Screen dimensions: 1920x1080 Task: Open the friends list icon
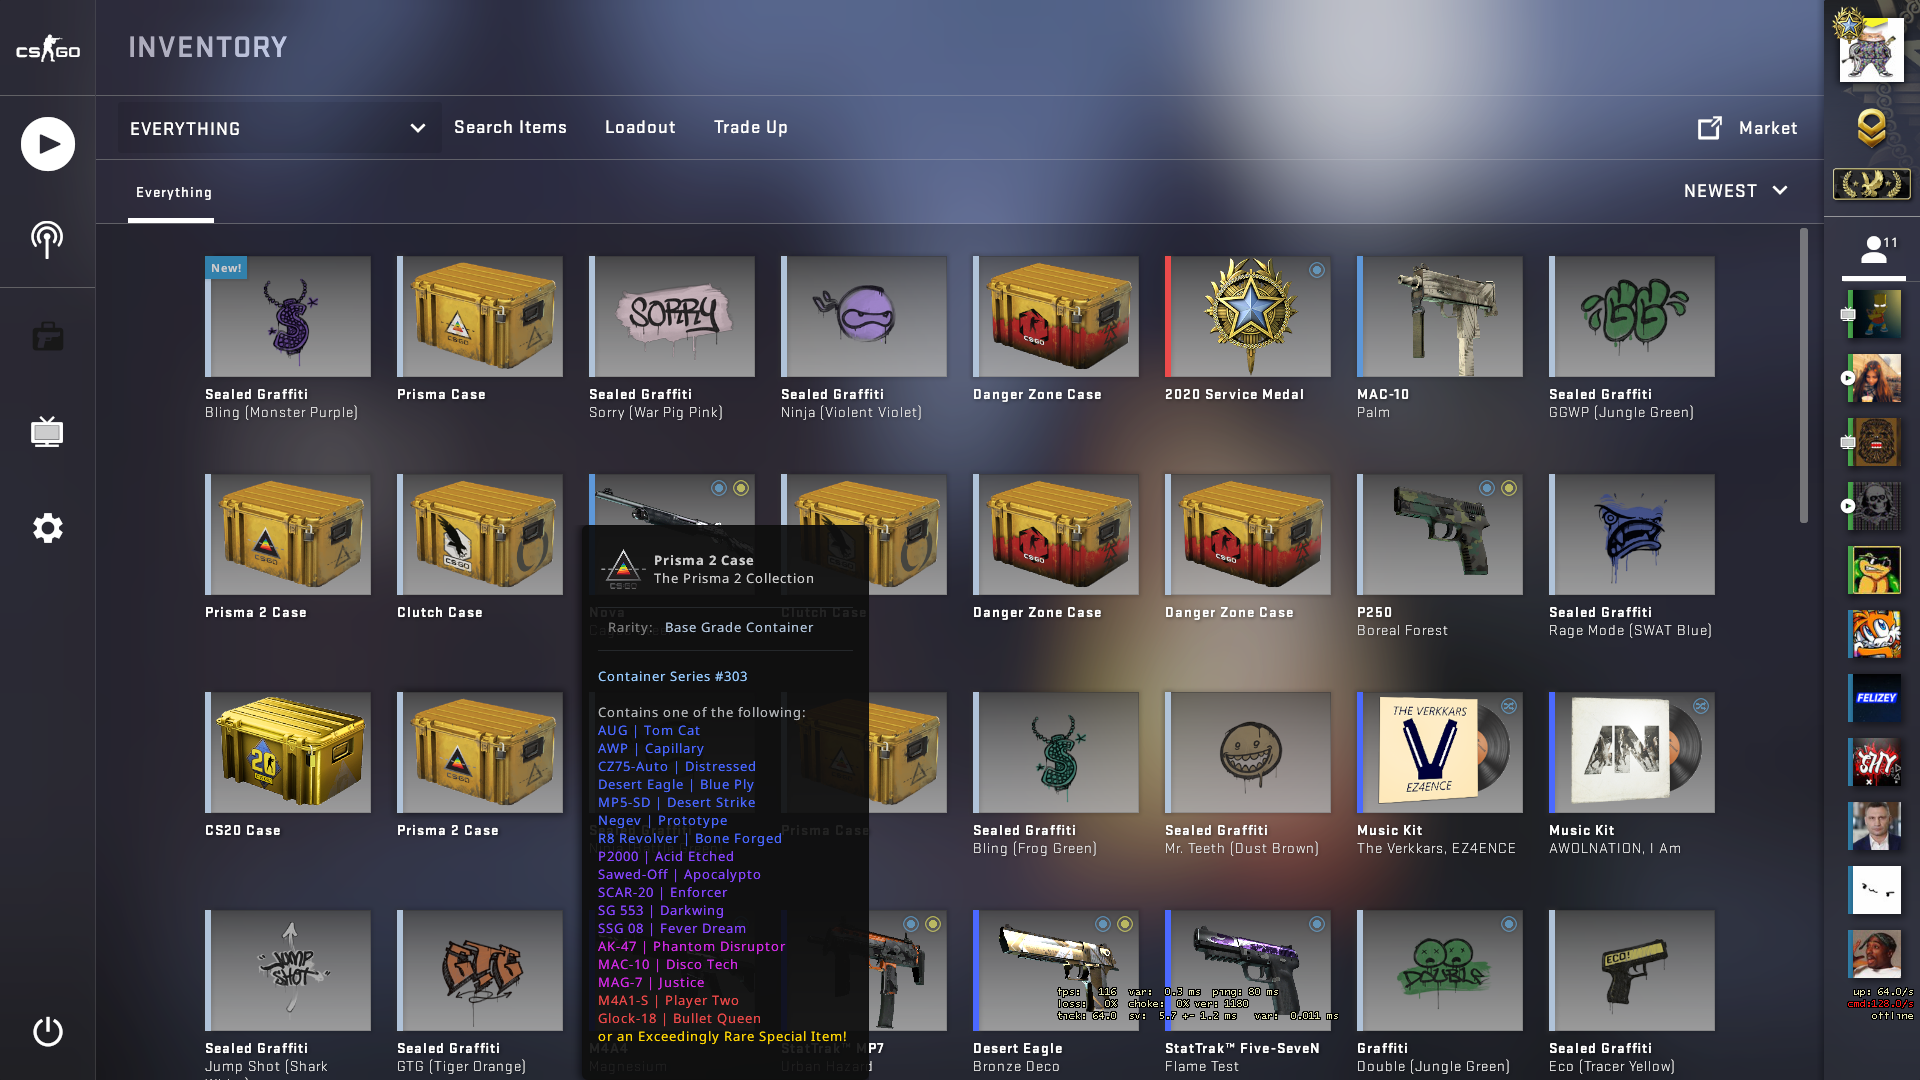(1874, 249)
